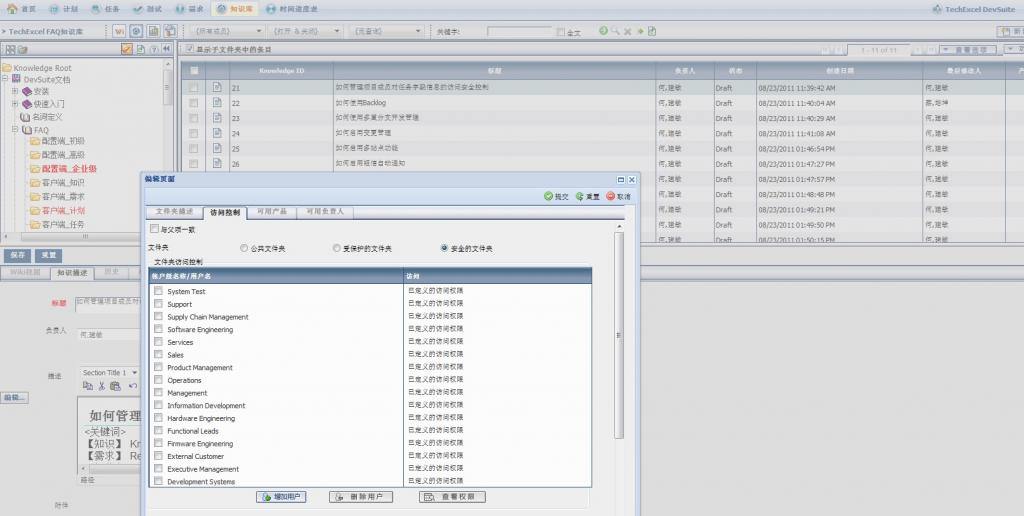Click the cut scissors icon in description editor
Image resolution: width=1024 pixels, height=516 pixels.
103,386
